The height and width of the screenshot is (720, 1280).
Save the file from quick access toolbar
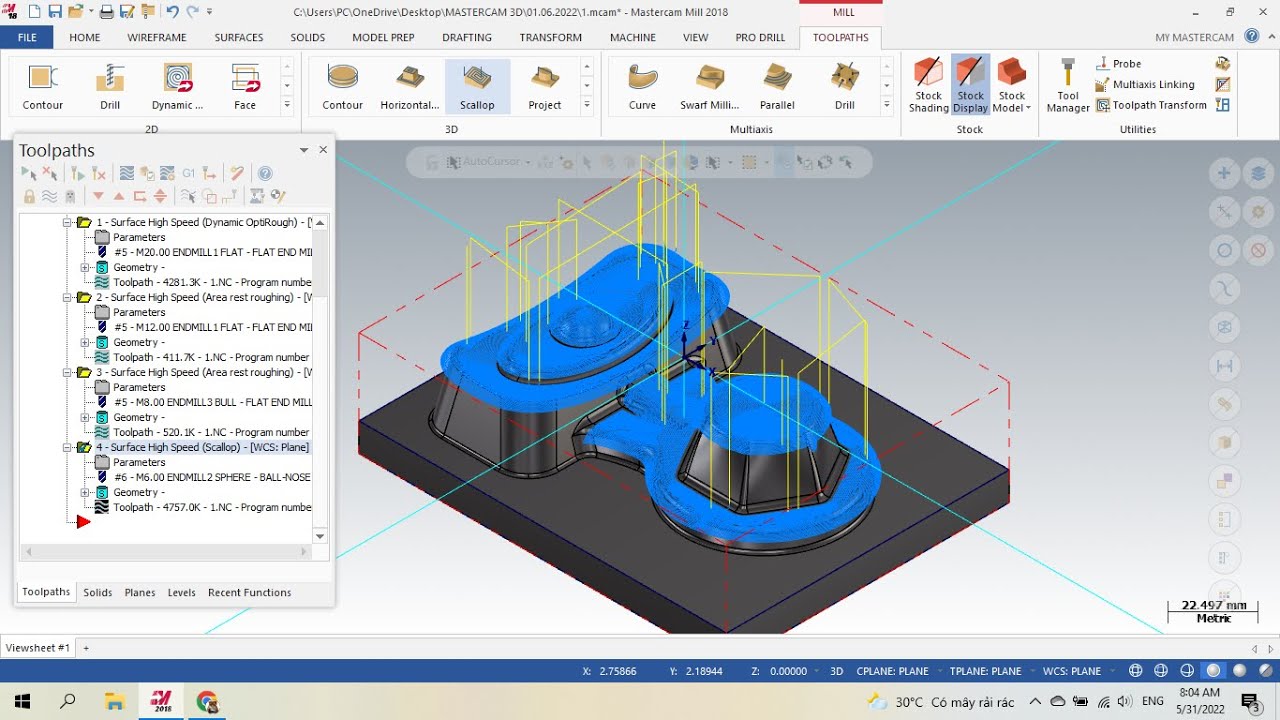click(55, 12)
